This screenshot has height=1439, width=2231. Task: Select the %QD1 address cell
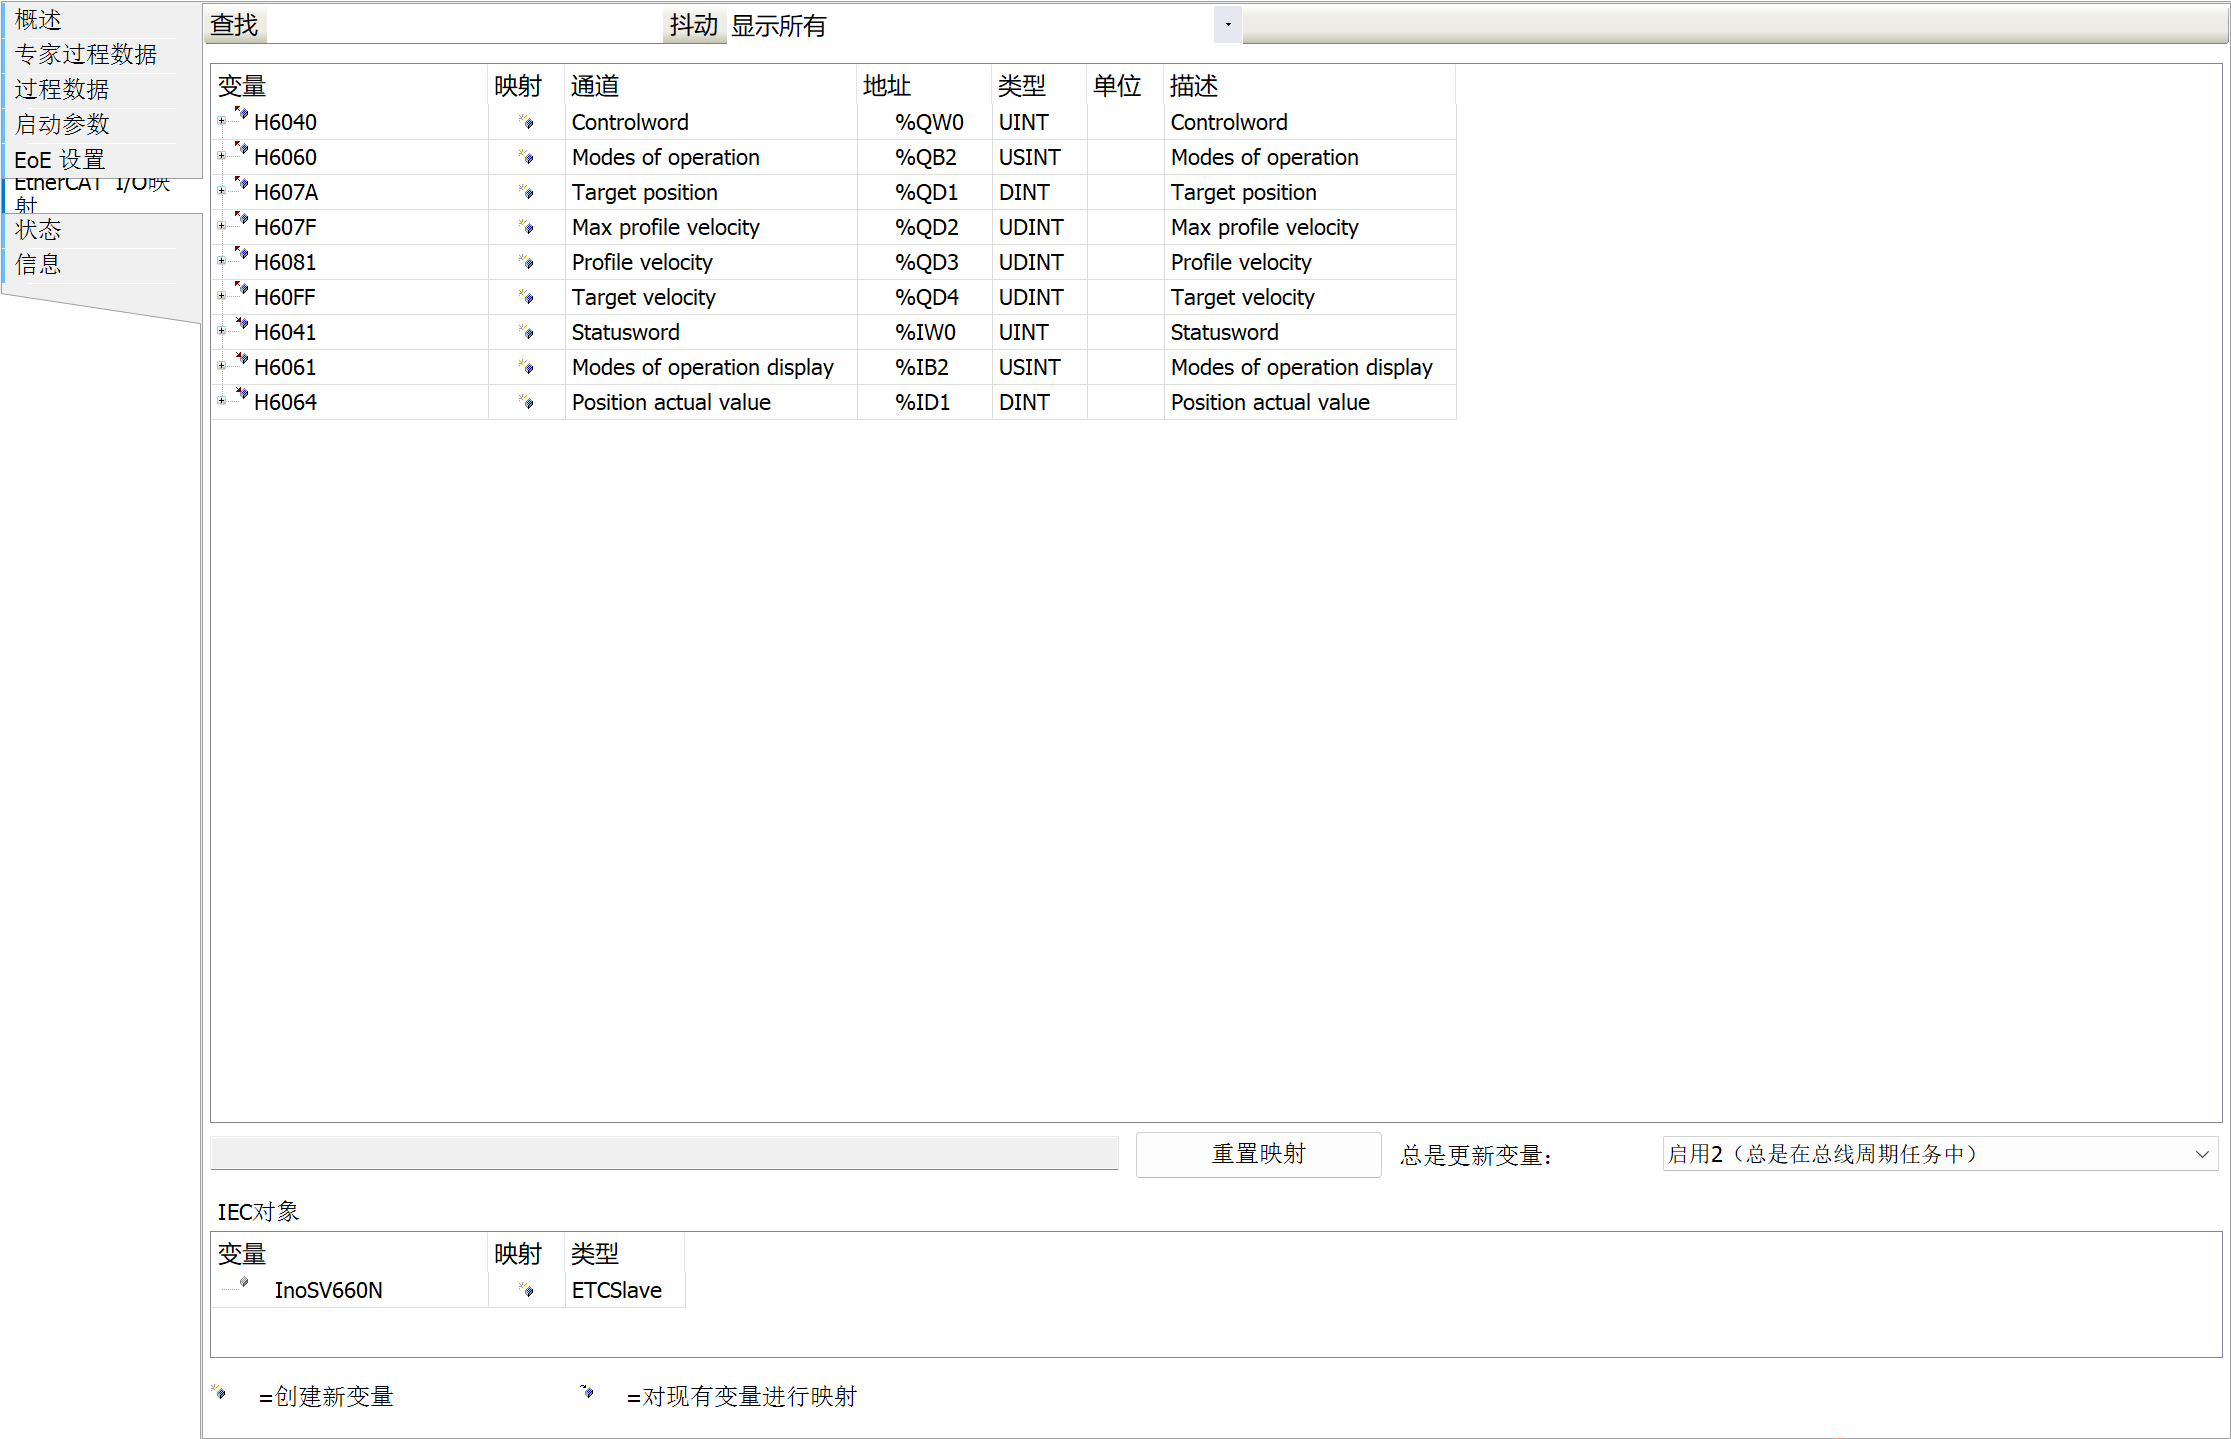tap(926, 192)
